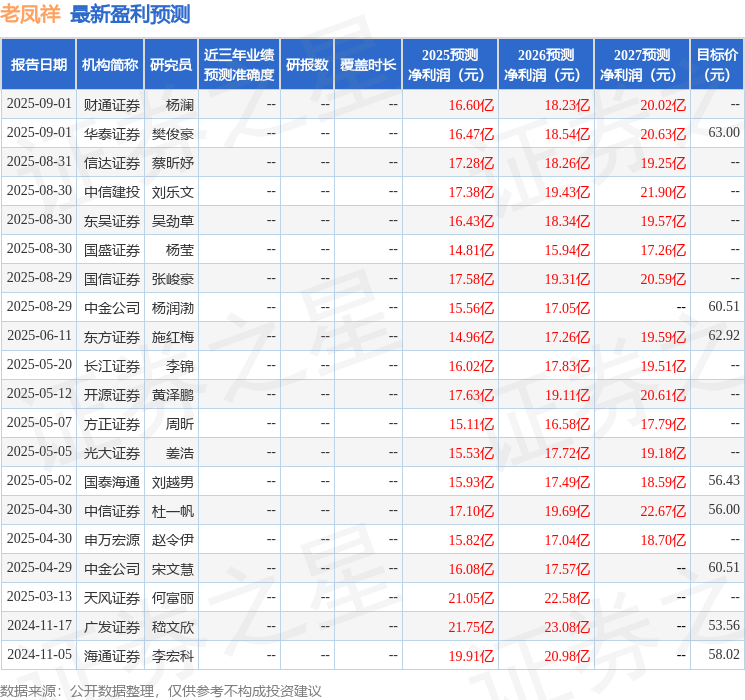Click the 研报数 column header
The width and height of the screenshot is (745, 700).
click(306, 65)
